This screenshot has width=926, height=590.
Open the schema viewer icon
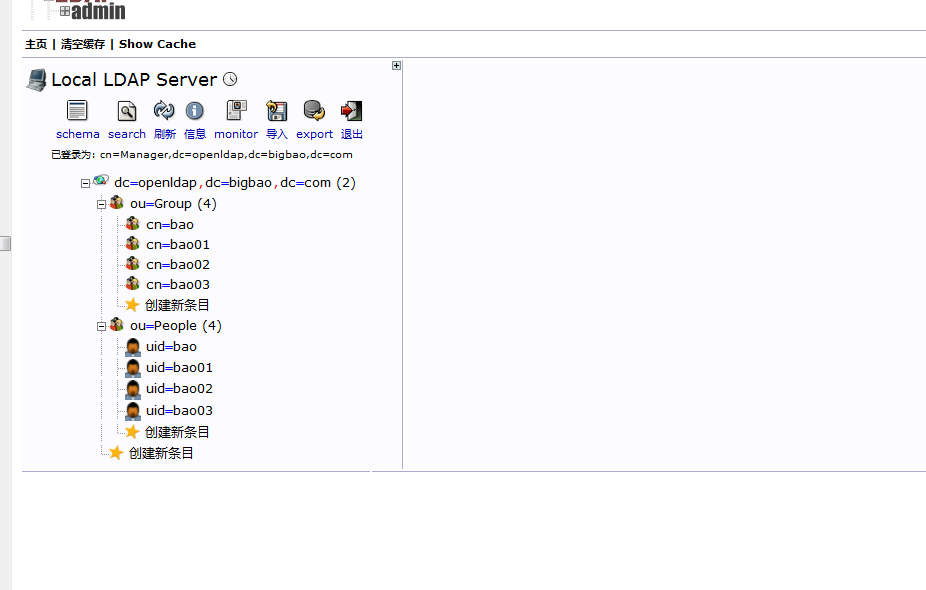coord(77,110)
